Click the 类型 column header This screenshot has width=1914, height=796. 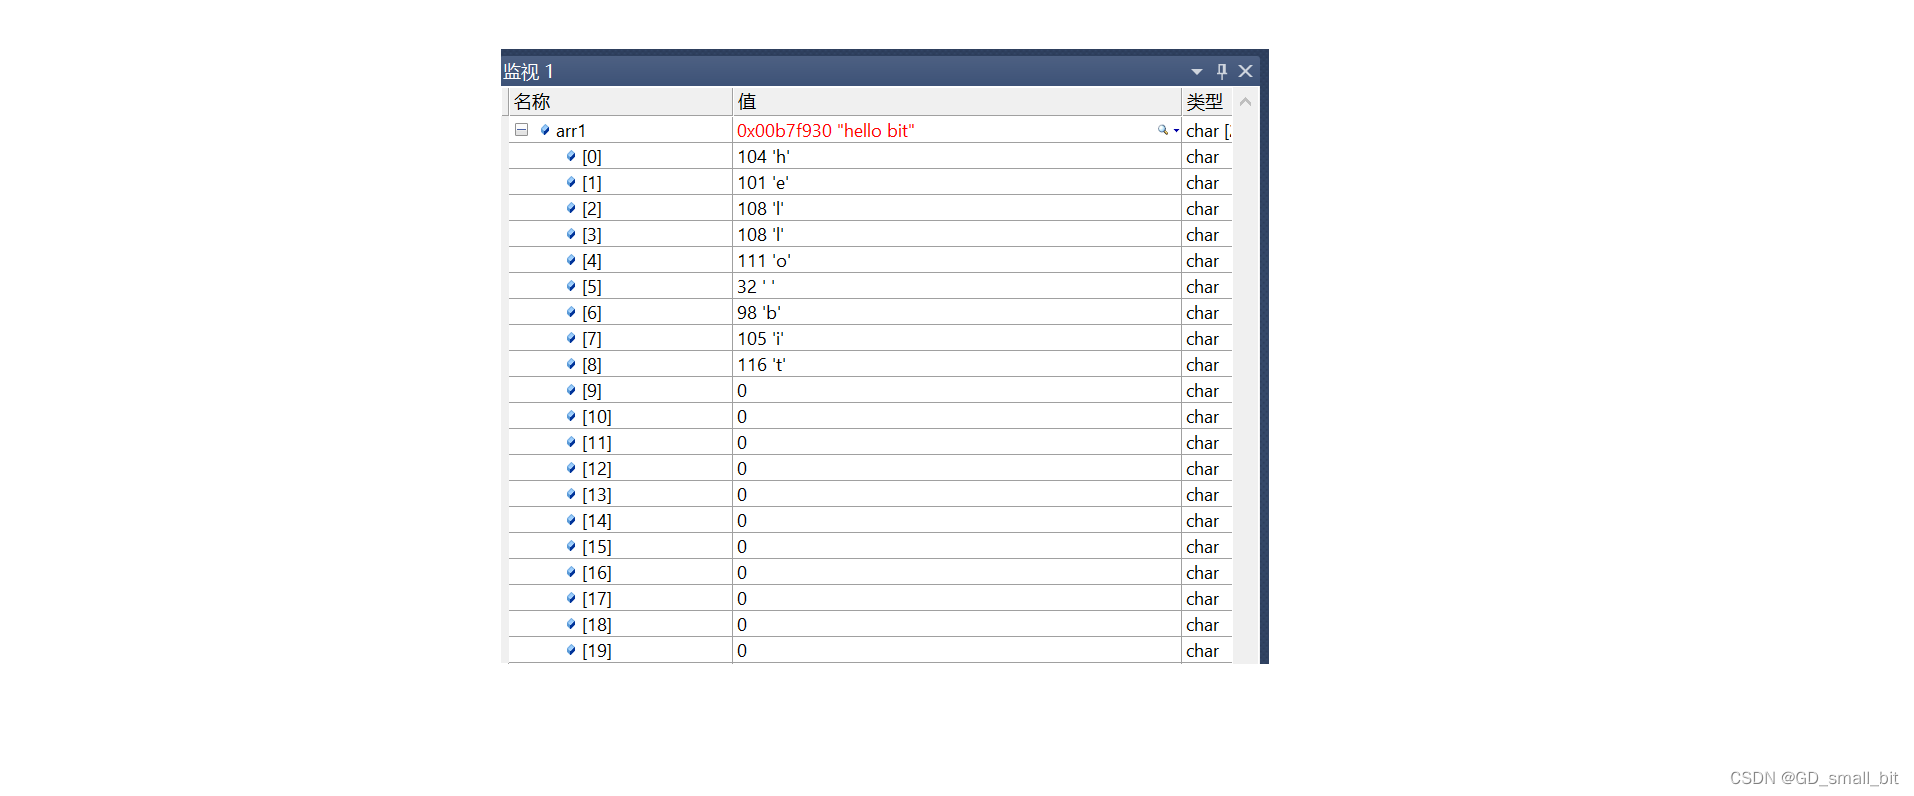[x=1205, y=102]
